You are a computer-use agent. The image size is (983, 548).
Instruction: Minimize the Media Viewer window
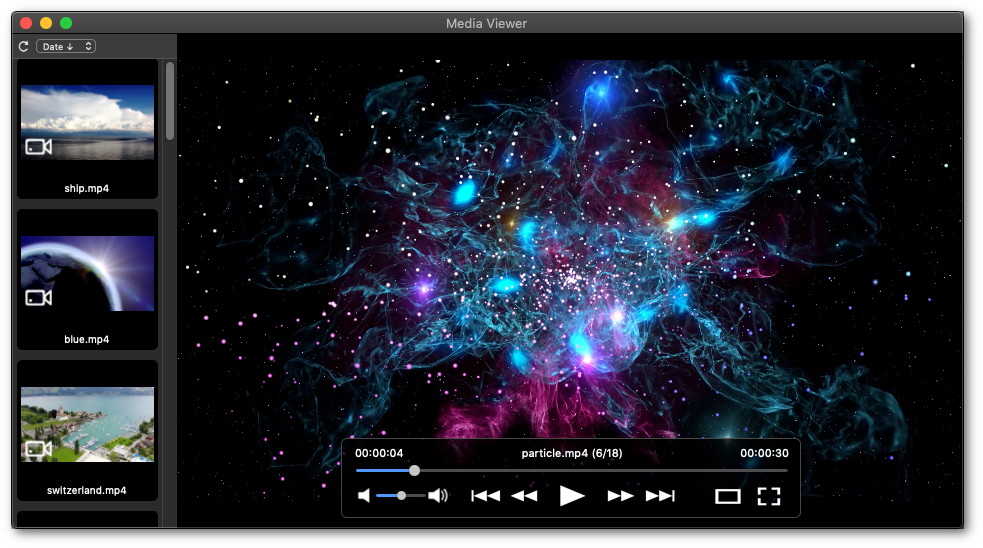click(x=46, y=23)
